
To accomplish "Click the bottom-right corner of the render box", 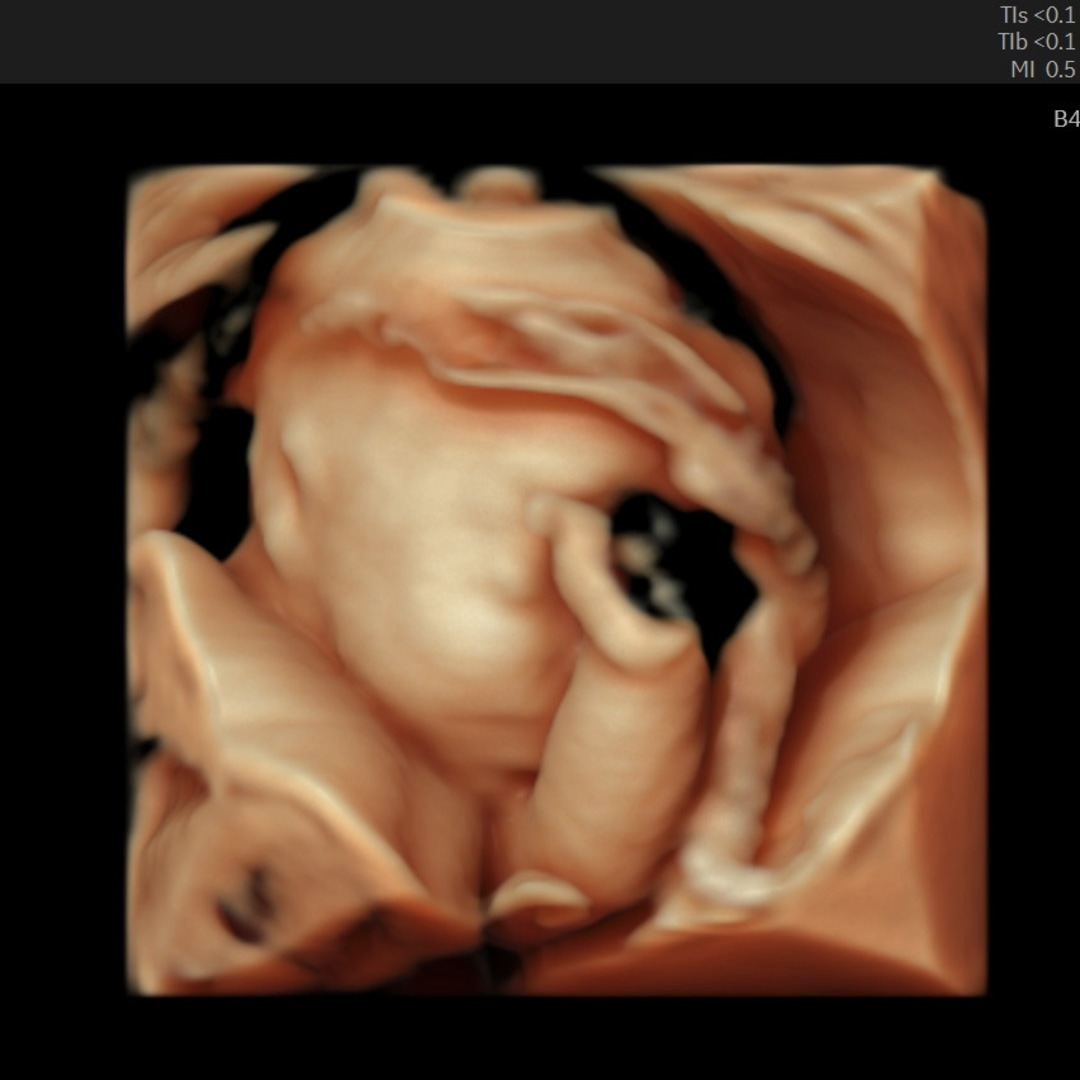I will pyautogui.click(x=980, y=988).
